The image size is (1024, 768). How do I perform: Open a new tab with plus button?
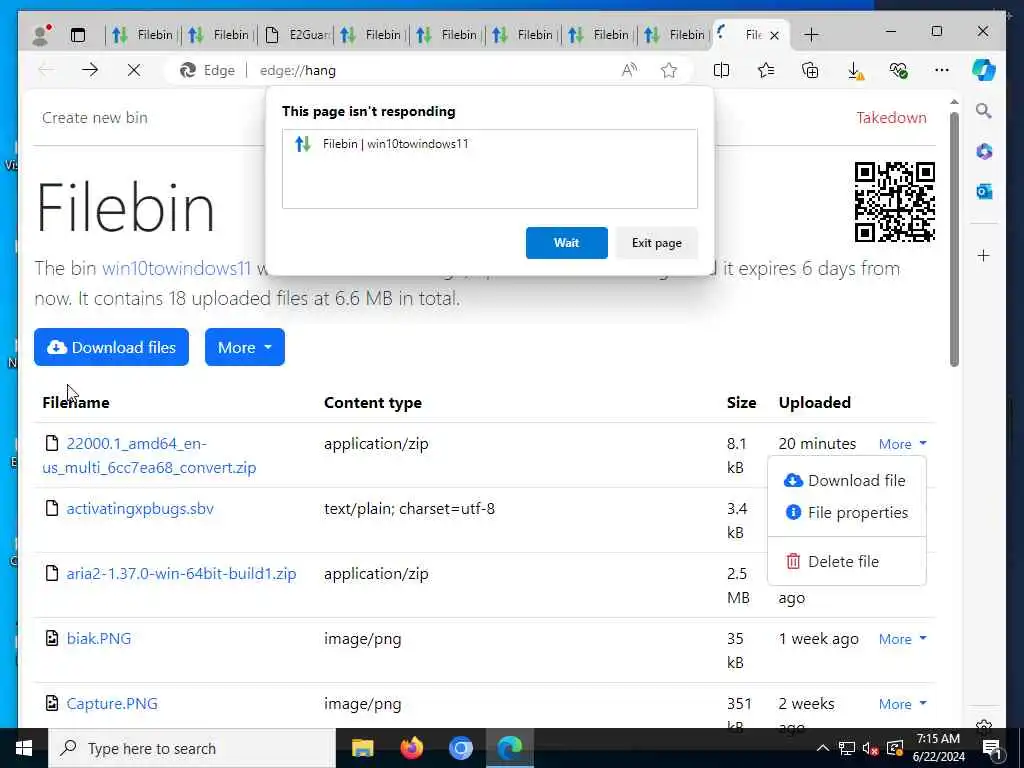point(811,35)
